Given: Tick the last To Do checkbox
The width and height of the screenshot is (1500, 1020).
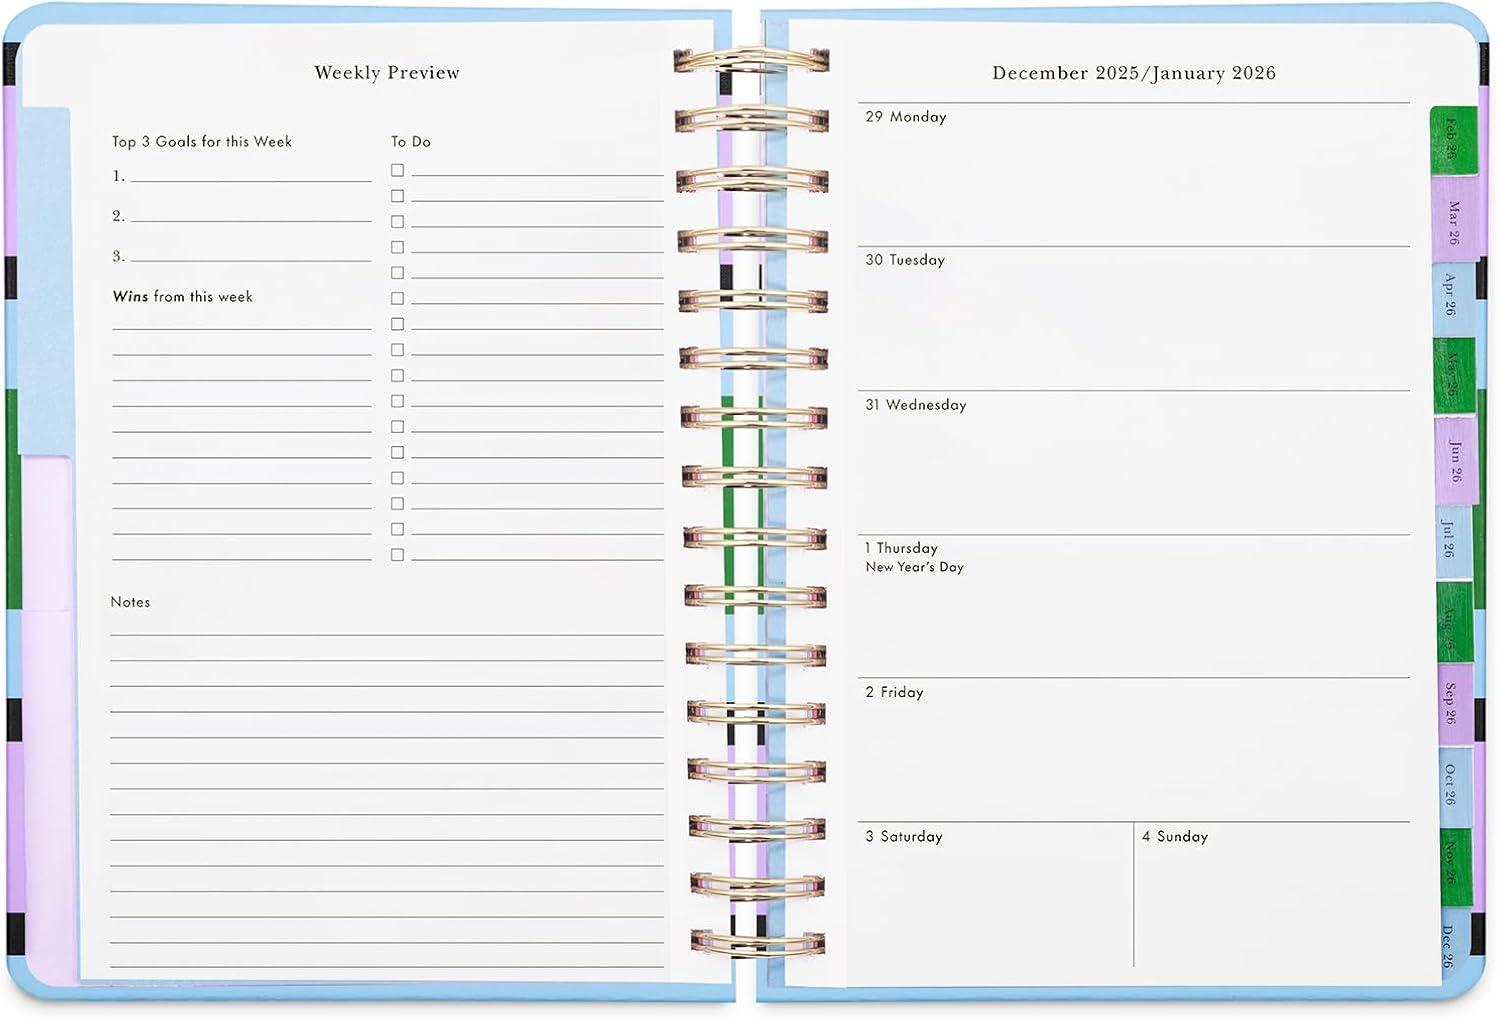Looking at the screenshot, I should 397,555.
